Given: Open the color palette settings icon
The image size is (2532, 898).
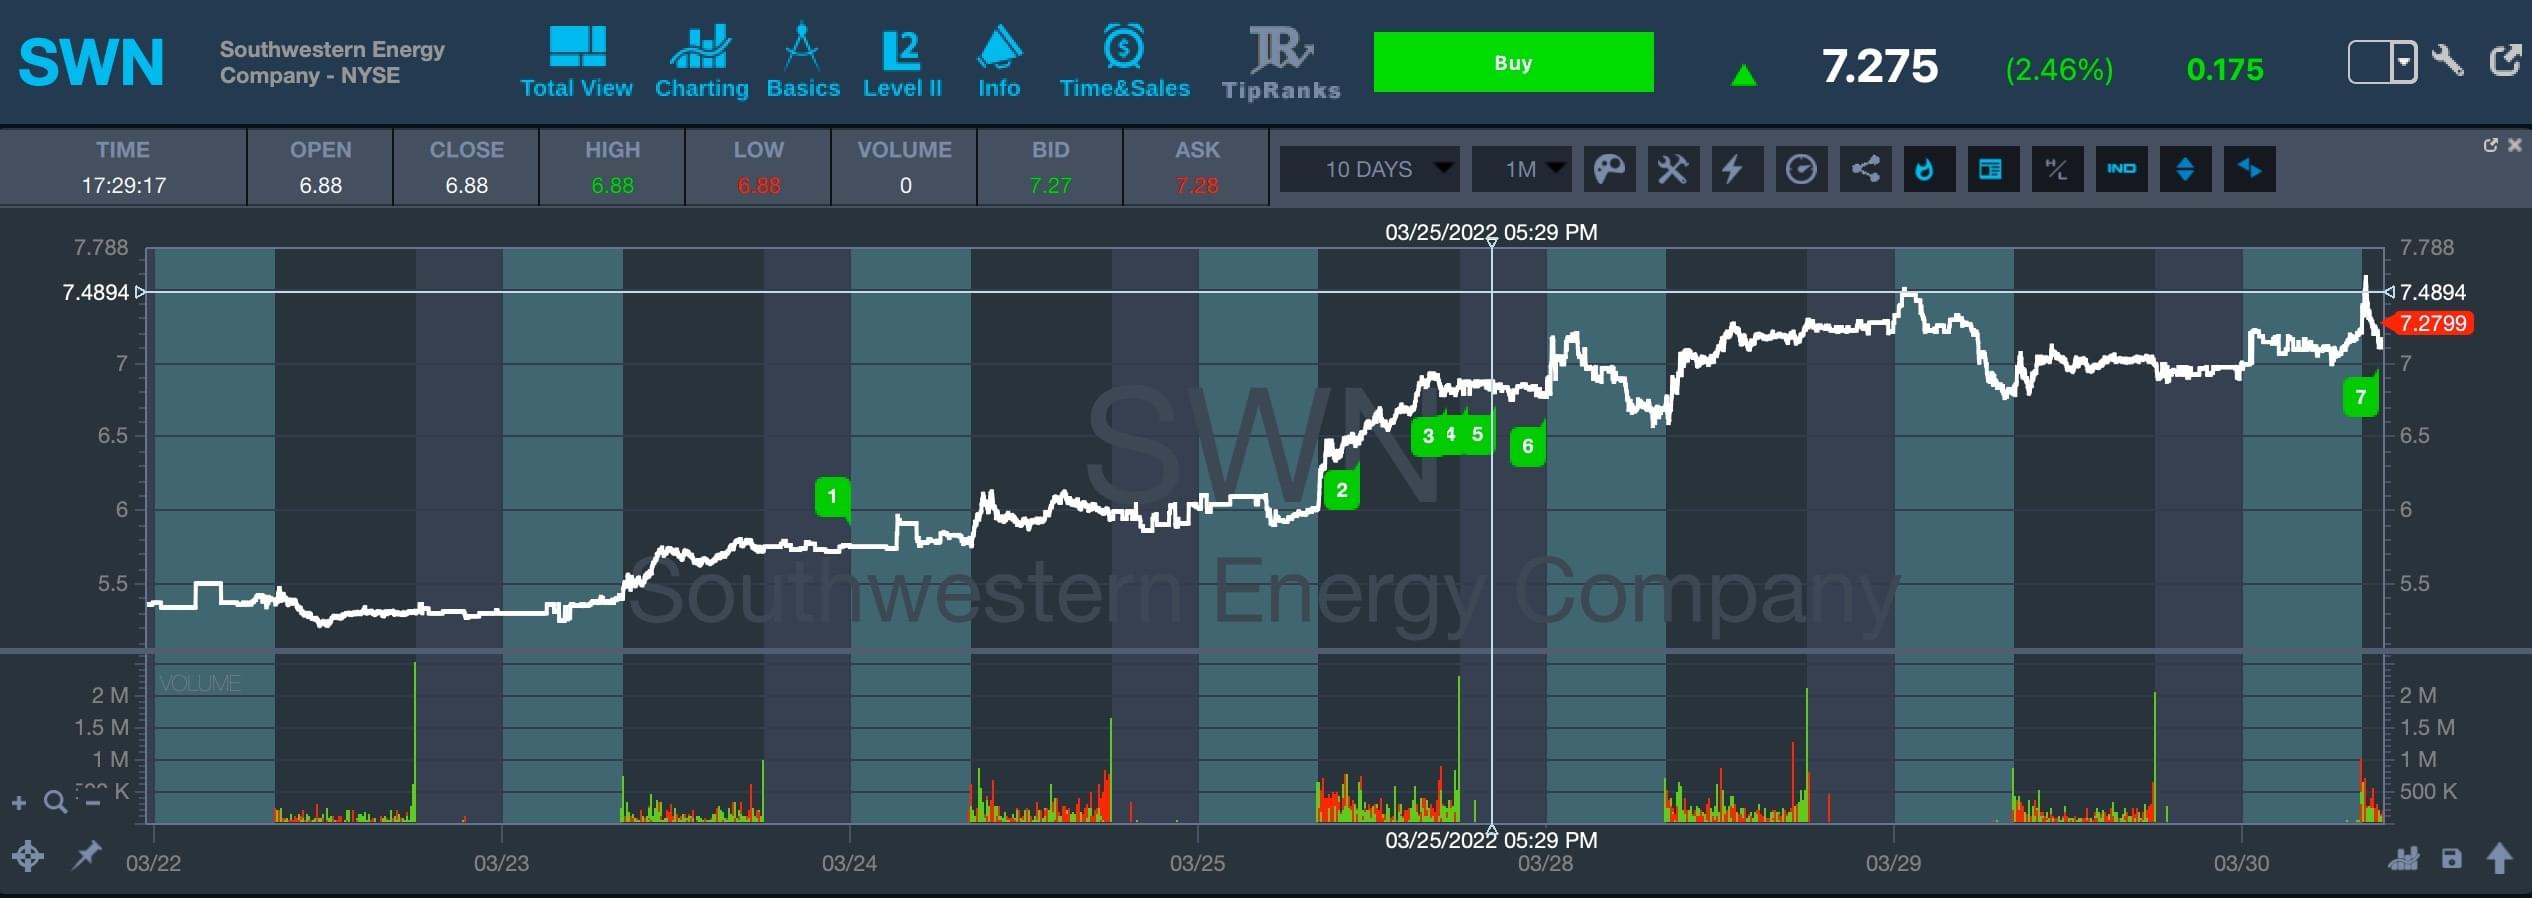Looking at the screenshot, I should tap(1608, 169).
